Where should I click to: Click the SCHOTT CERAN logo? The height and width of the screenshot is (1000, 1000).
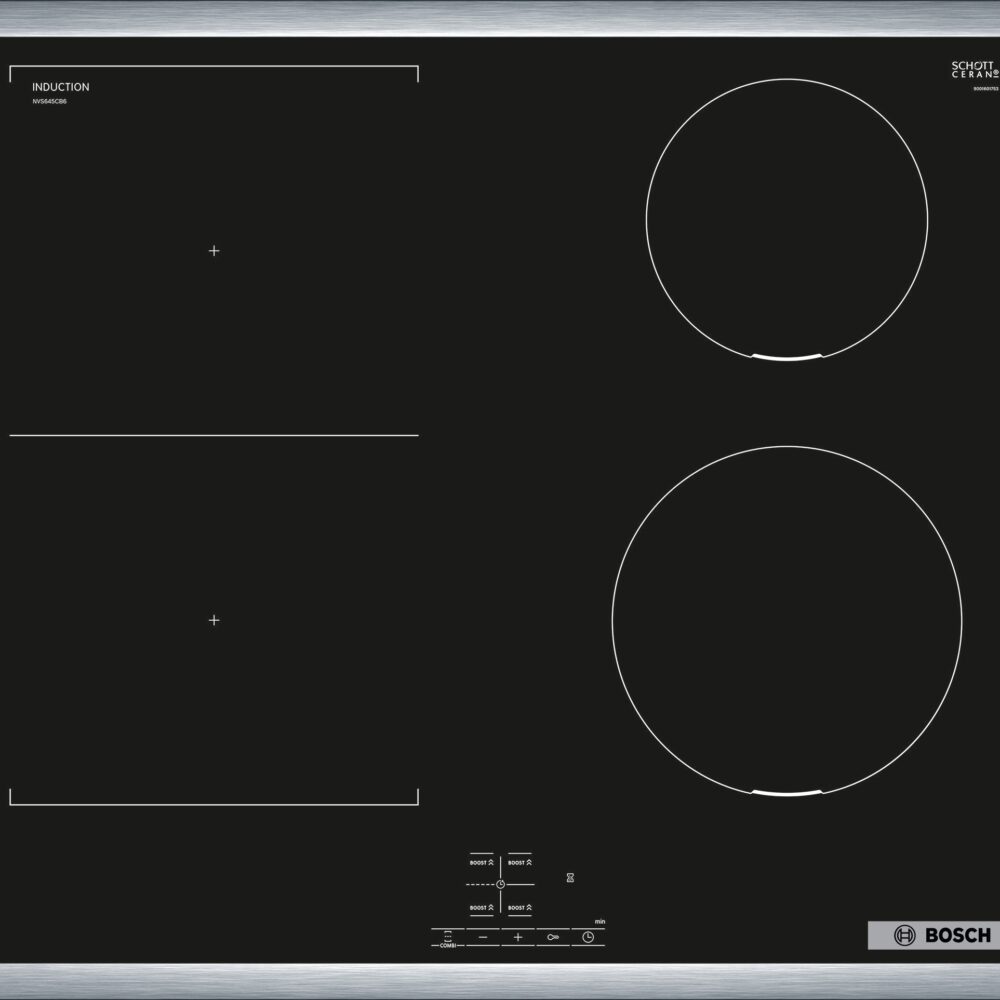(x=974, y=70)
